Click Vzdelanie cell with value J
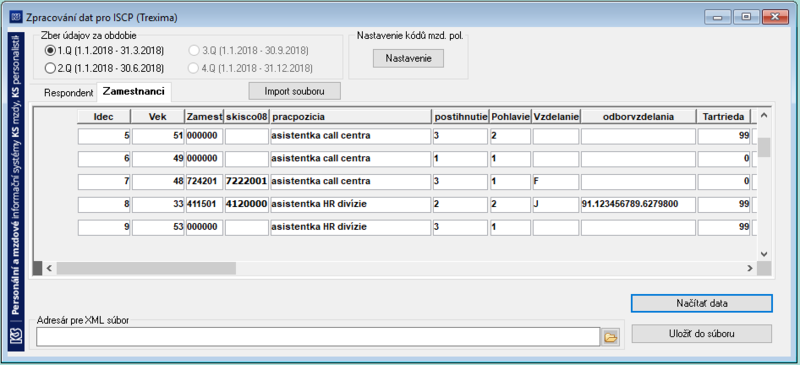The image size is (800, 365). pos(556,204)
